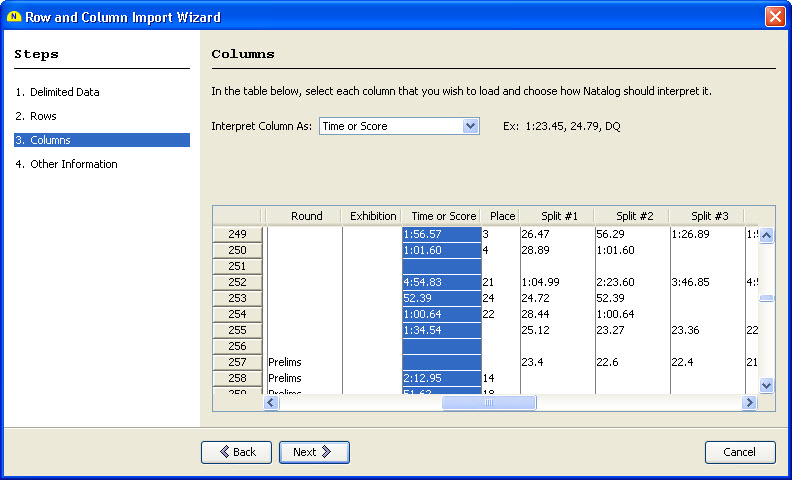Cancel the import wizard
Viewport: 792px width, 480px height.
pos(740,452)
